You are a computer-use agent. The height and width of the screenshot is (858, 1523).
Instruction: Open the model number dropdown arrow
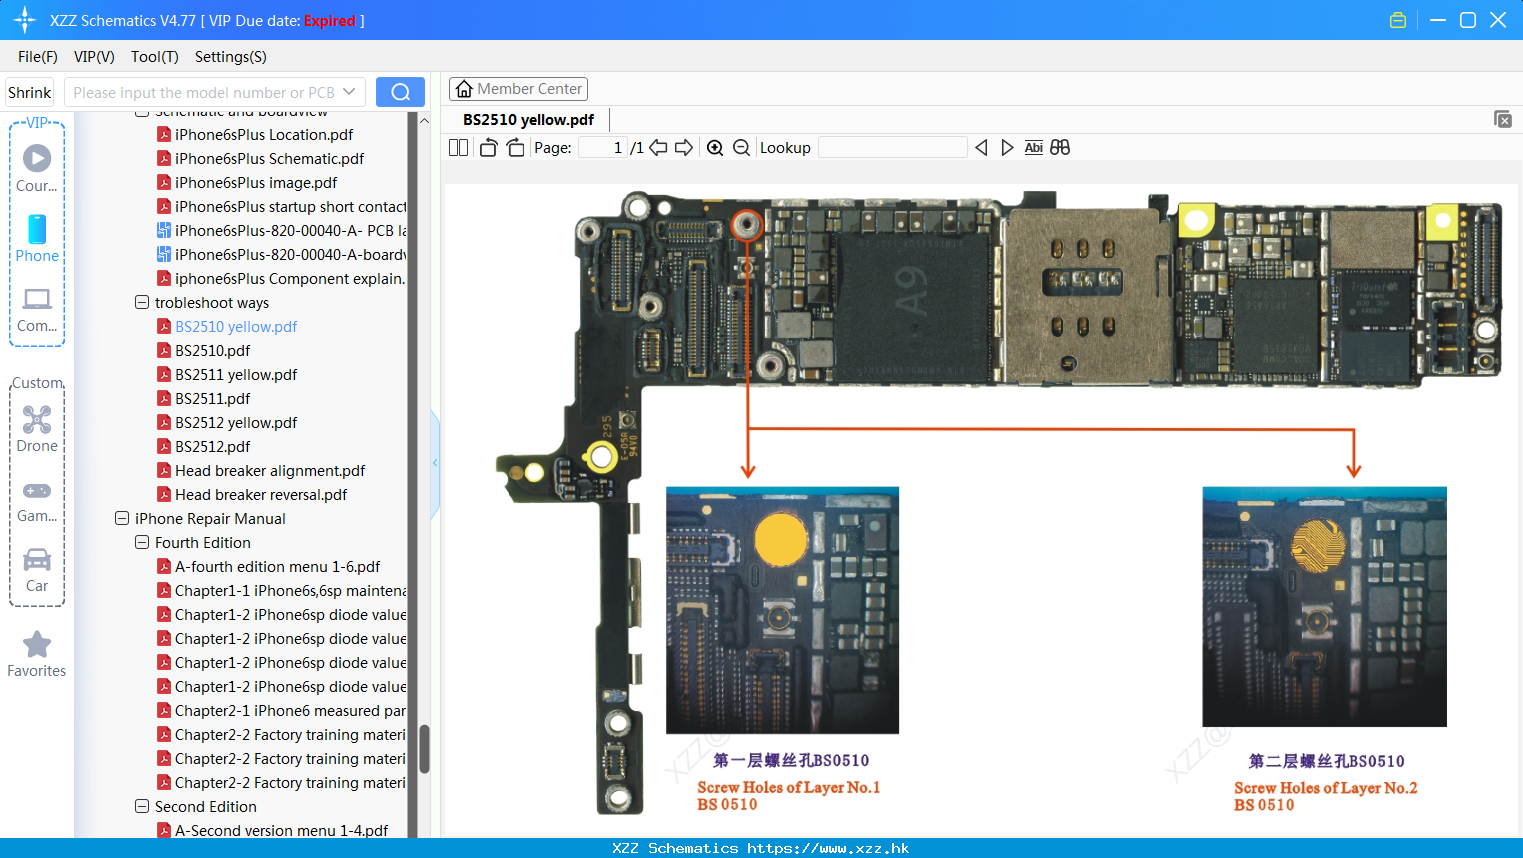tap(349, 92)
